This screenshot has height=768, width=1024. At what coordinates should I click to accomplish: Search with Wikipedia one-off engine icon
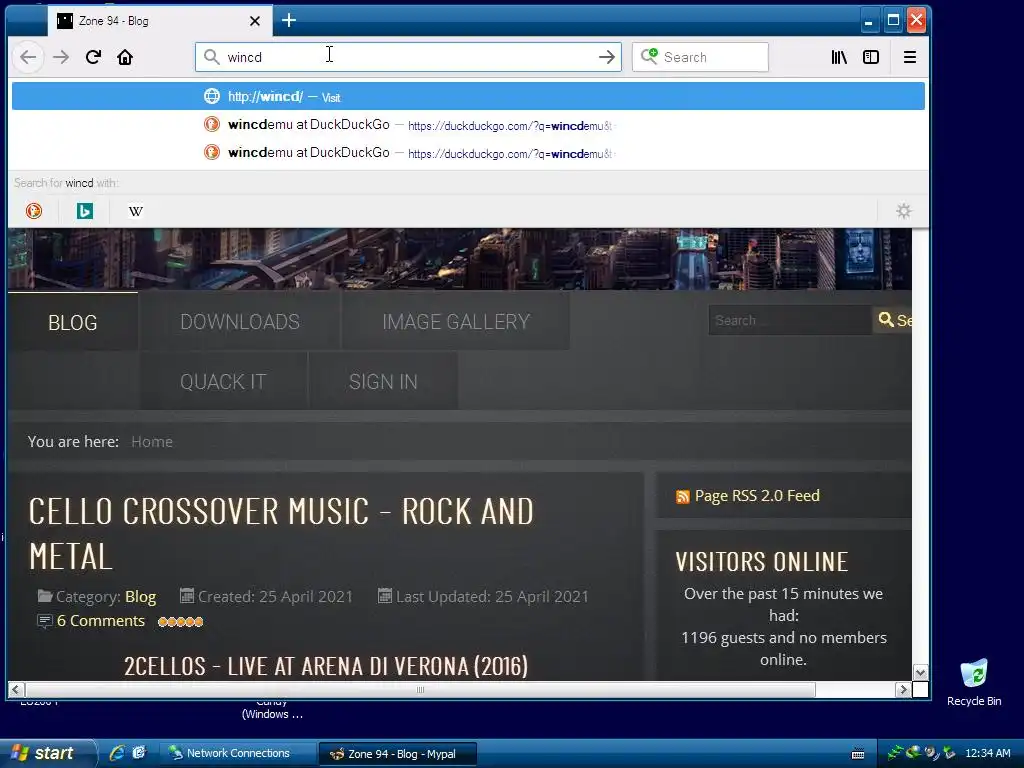coord(136,211)
